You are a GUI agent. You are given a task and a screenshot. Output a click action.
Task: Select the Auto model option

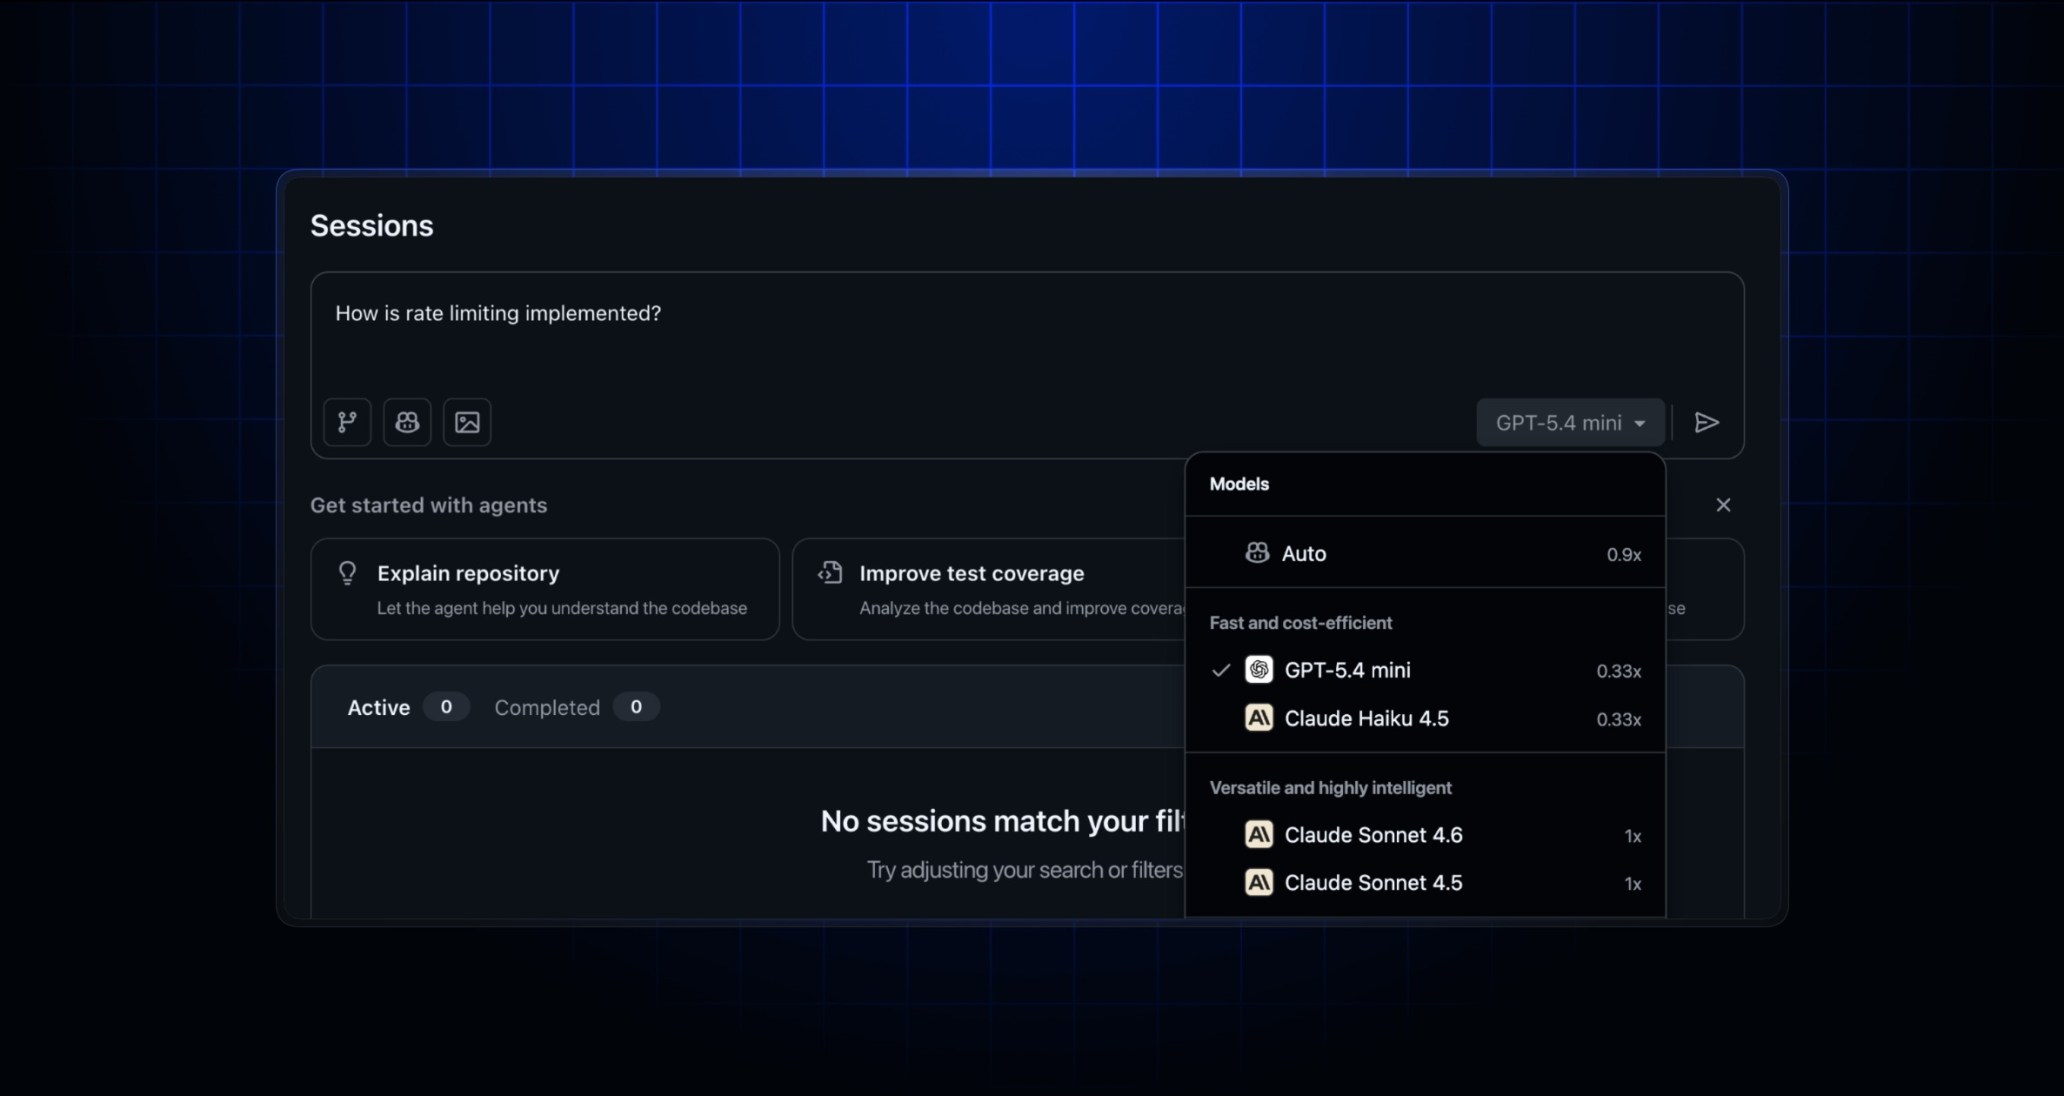click(x=1425, y=553)
